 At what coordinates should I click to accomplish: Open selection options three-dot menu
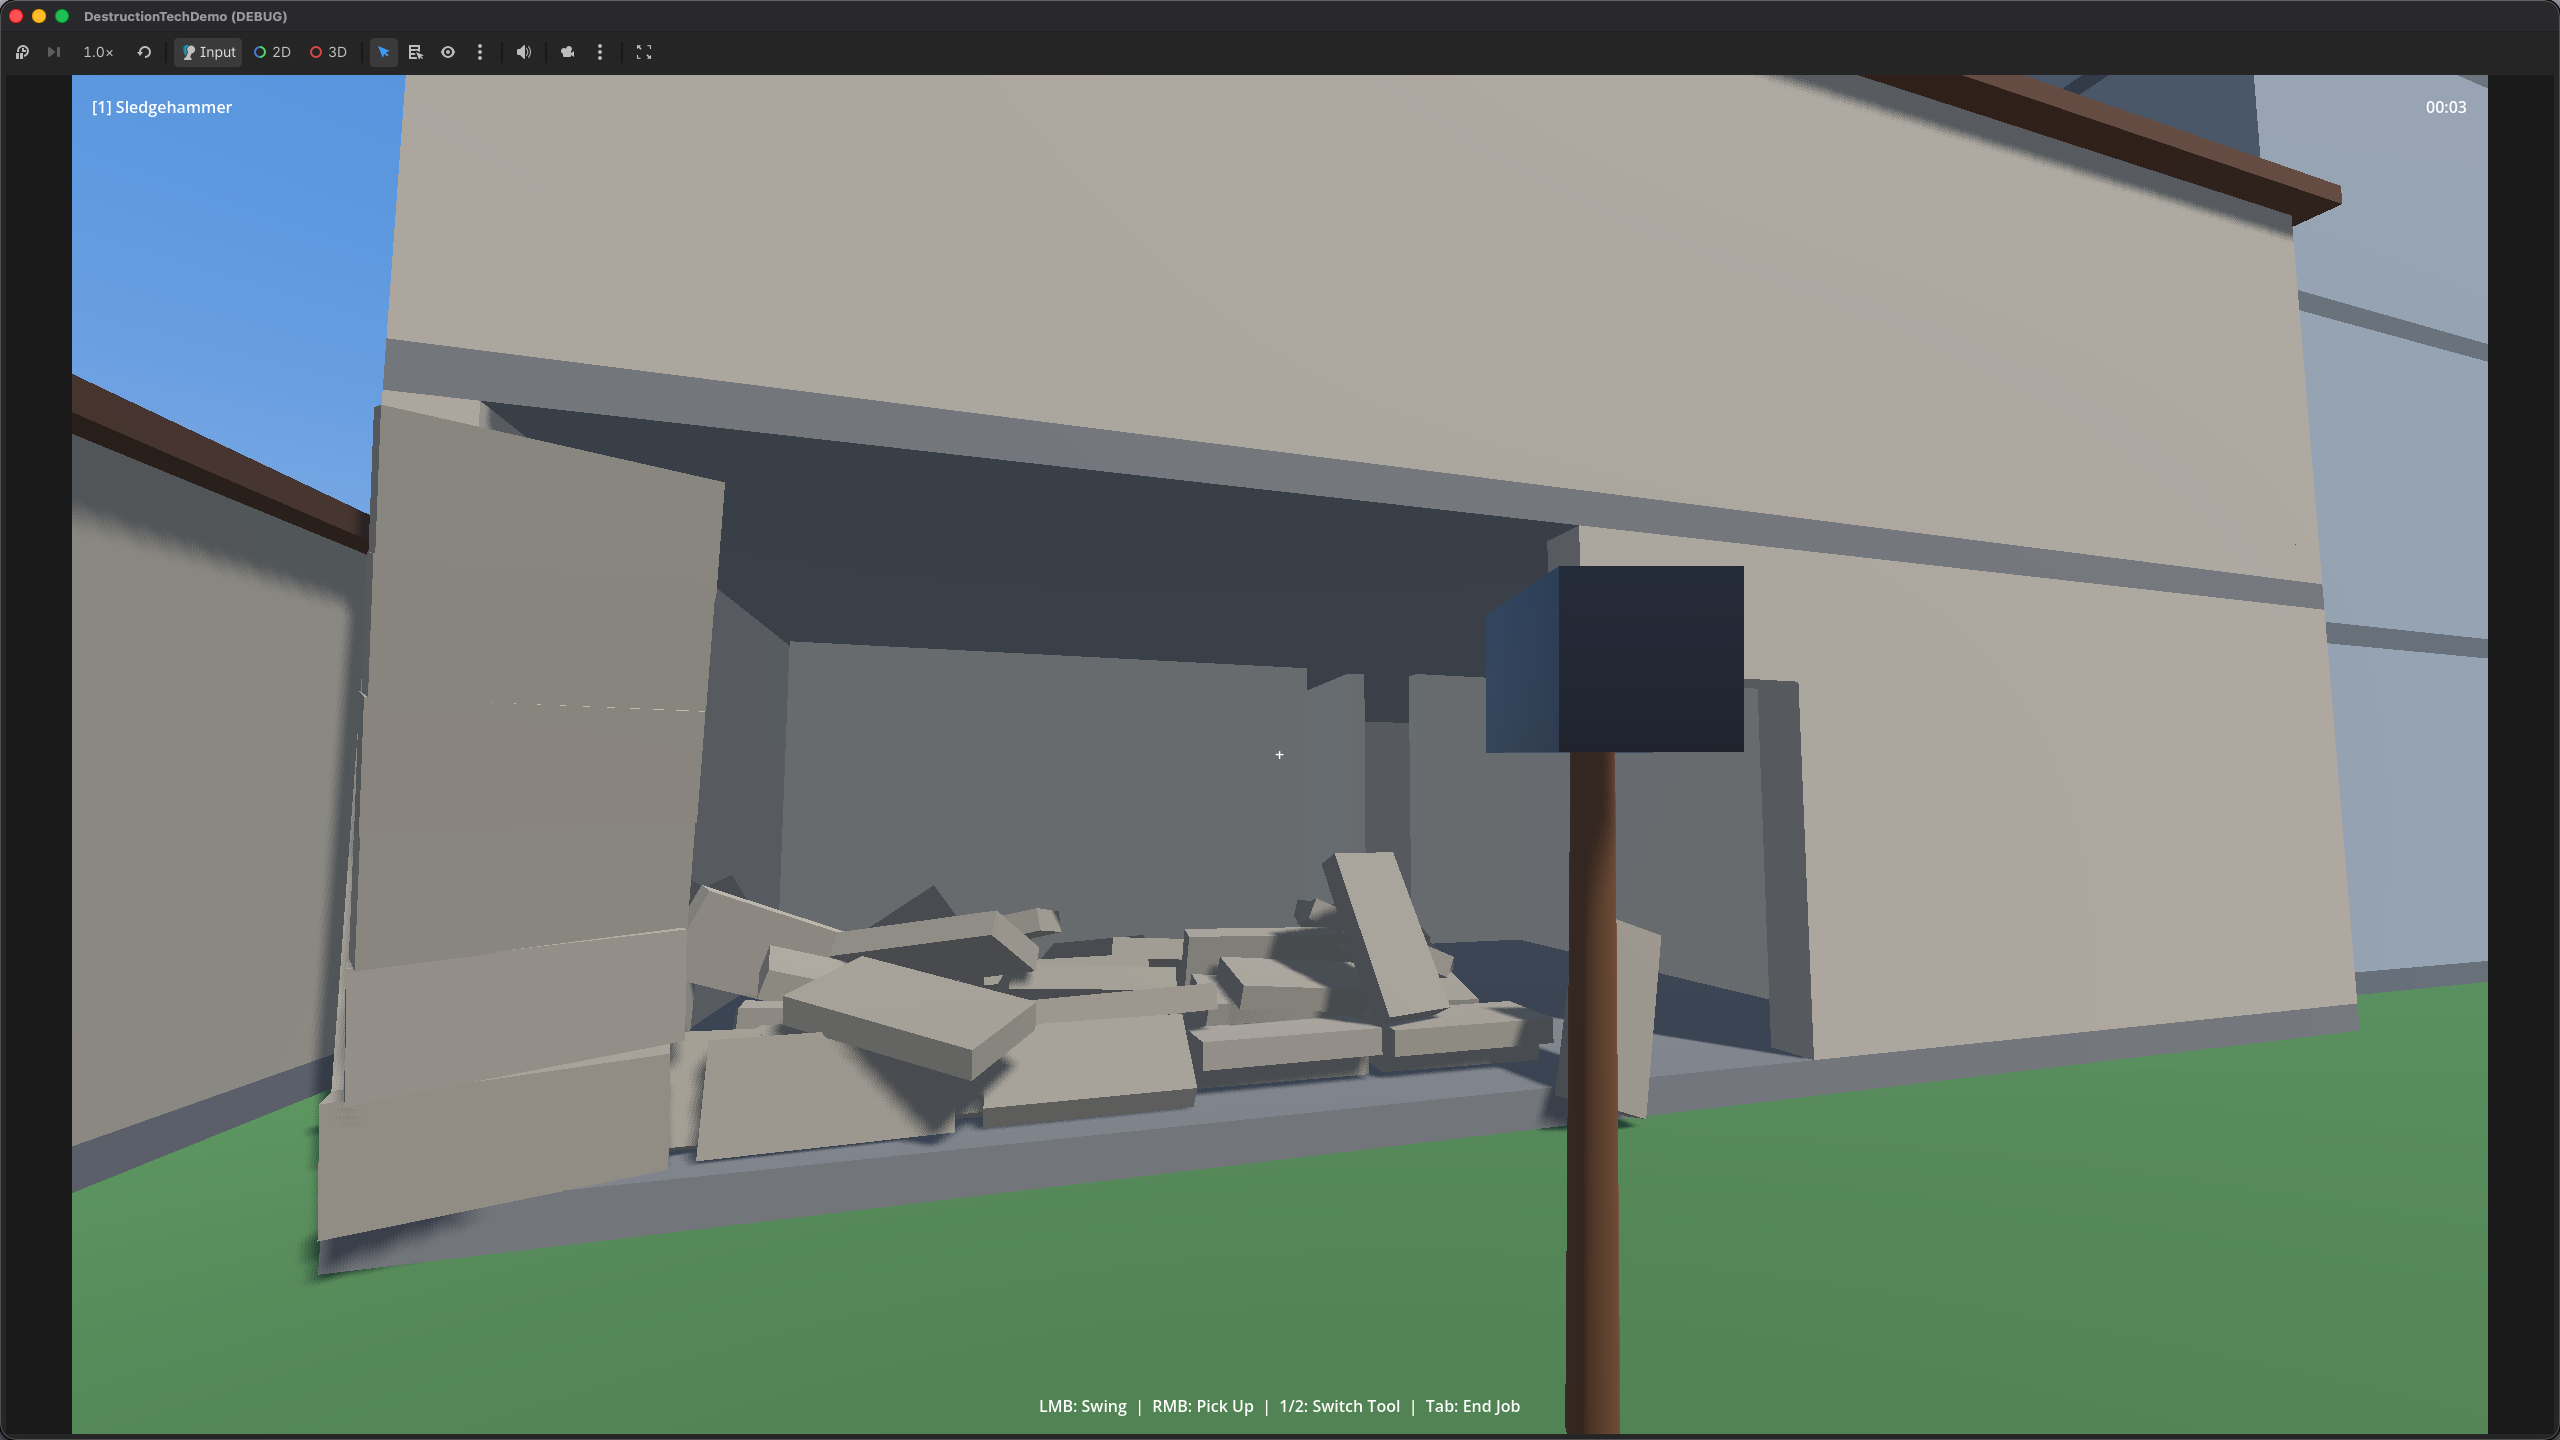click(x=480, y=52)
